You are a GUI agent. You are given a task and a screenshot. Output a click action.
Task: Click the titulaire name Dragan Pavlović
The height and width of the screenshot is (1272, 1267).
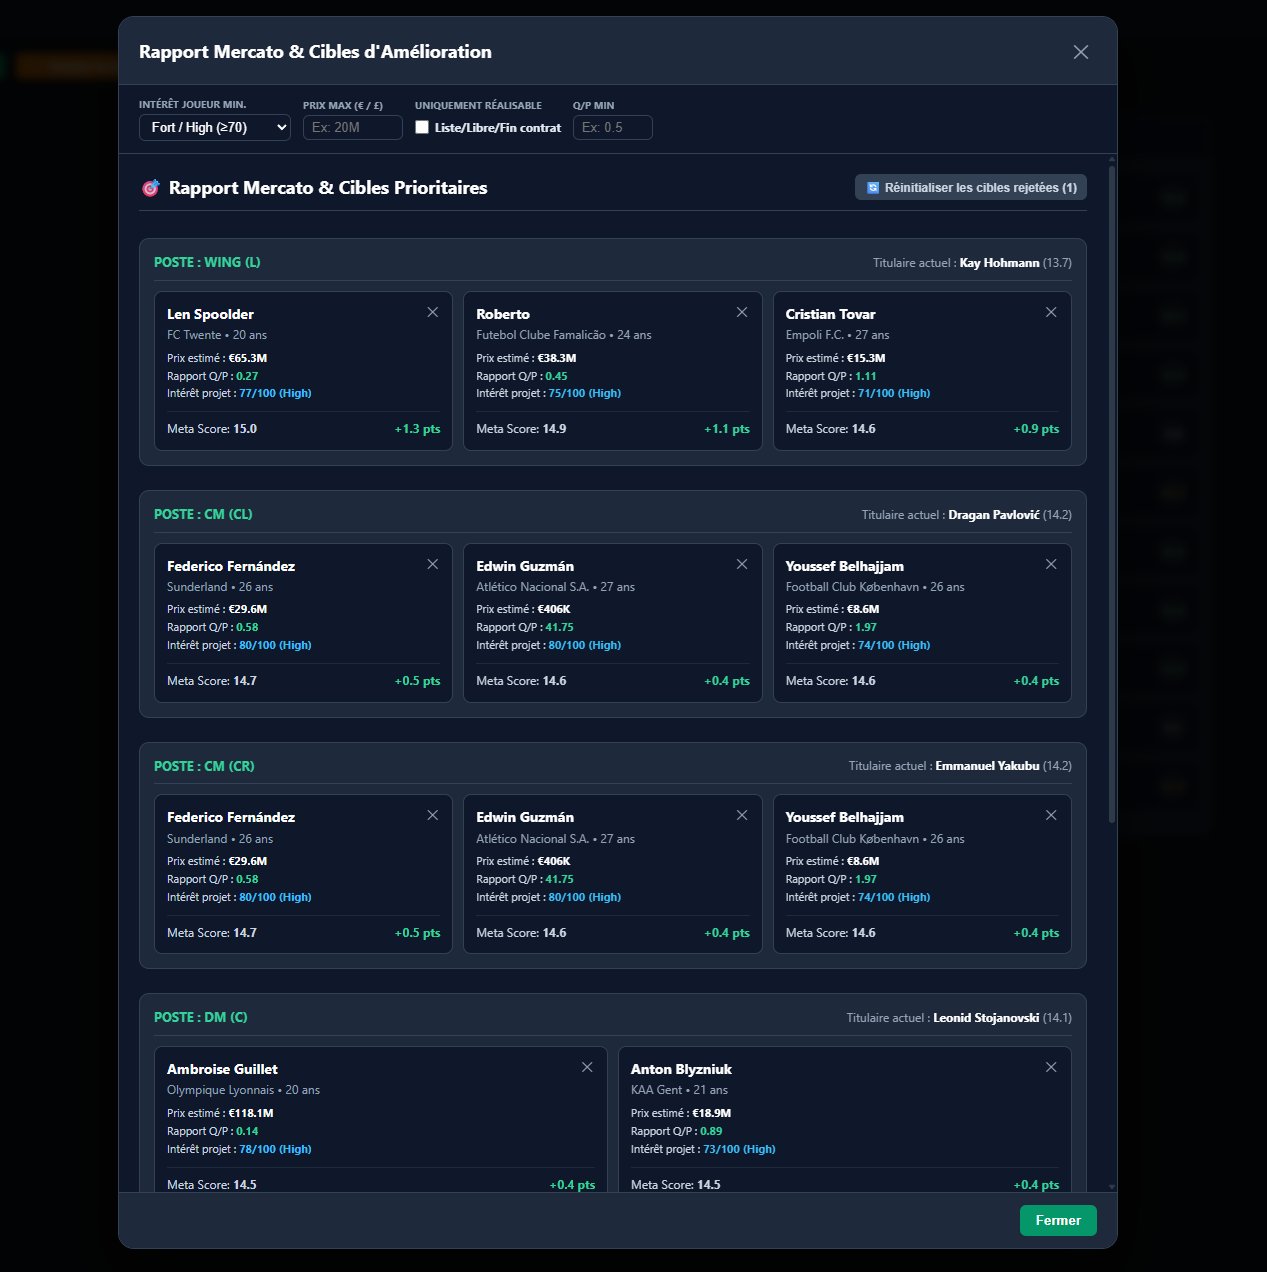(x=994, y=515)
